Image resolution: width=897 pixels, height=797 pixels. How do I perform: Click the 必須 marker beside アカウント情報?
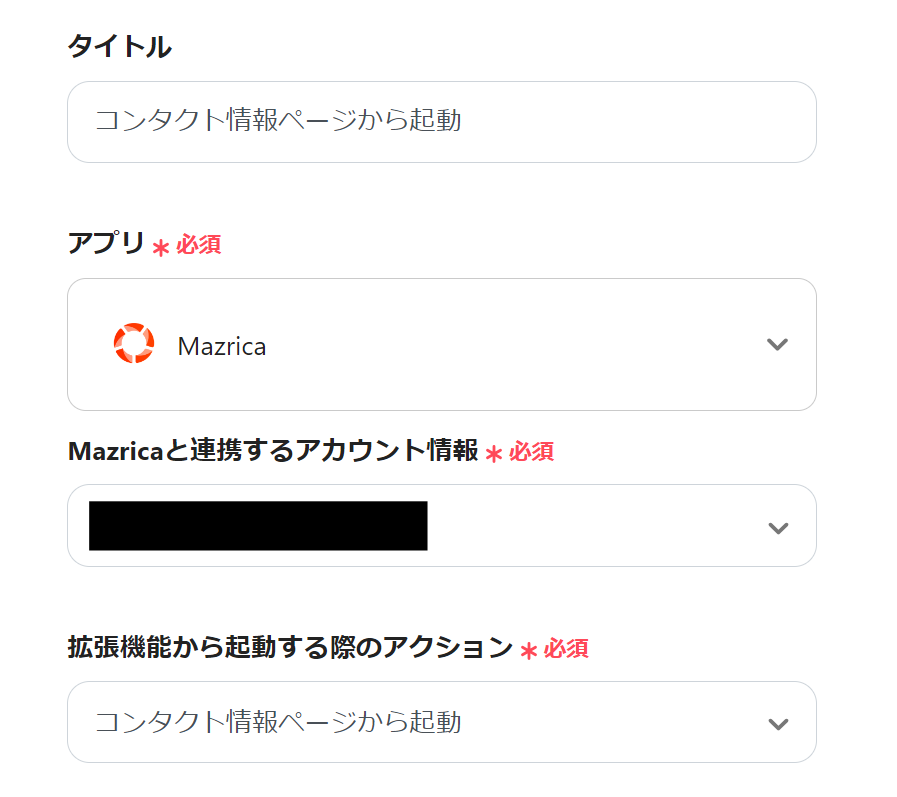pos(531,452)
